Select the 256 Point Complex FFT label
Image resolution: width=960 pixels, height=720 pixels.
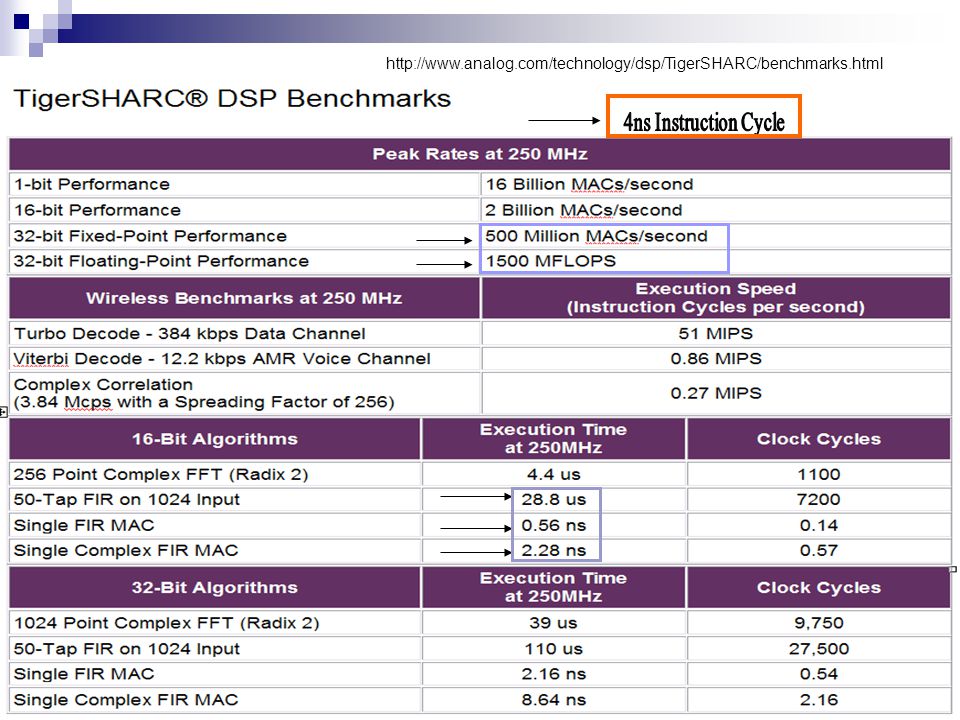coord(160,474)
